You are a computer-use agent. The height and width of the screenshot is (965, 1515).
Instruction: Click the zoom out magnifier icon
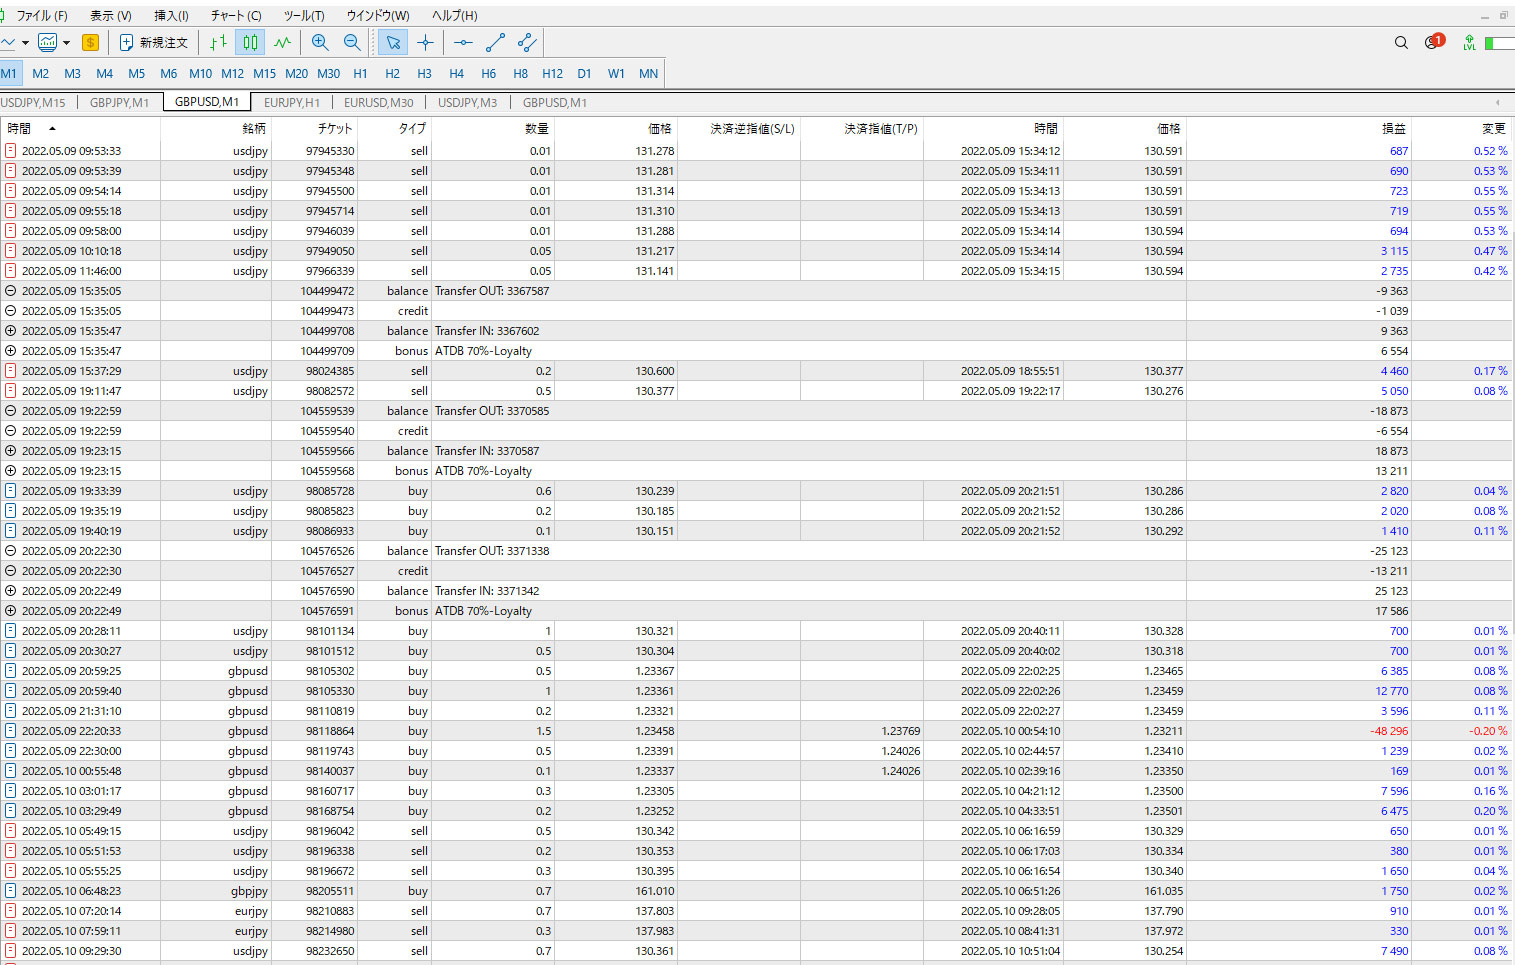coord(352,42)
